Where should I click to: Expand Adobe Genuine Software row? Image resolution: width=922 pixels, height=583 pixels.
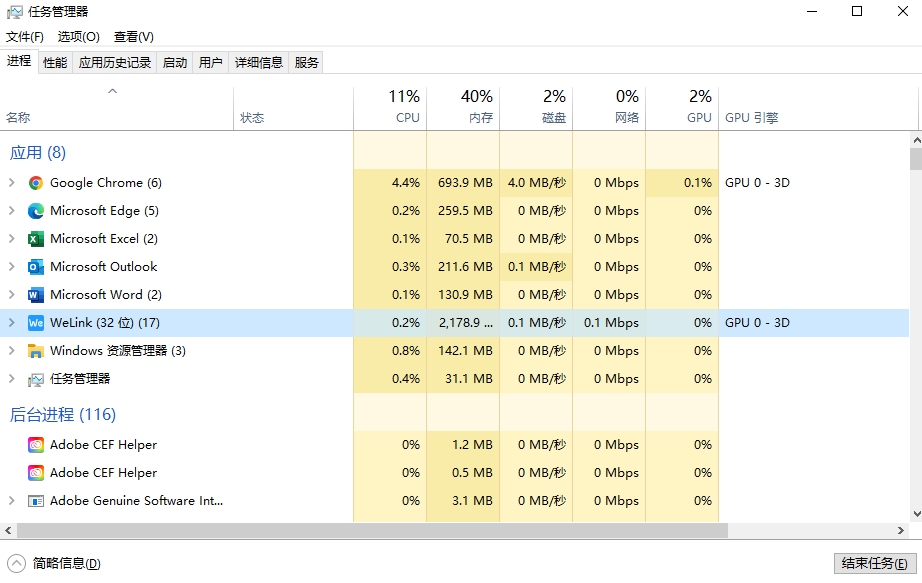pyautogui.click(x=12, y=501)
